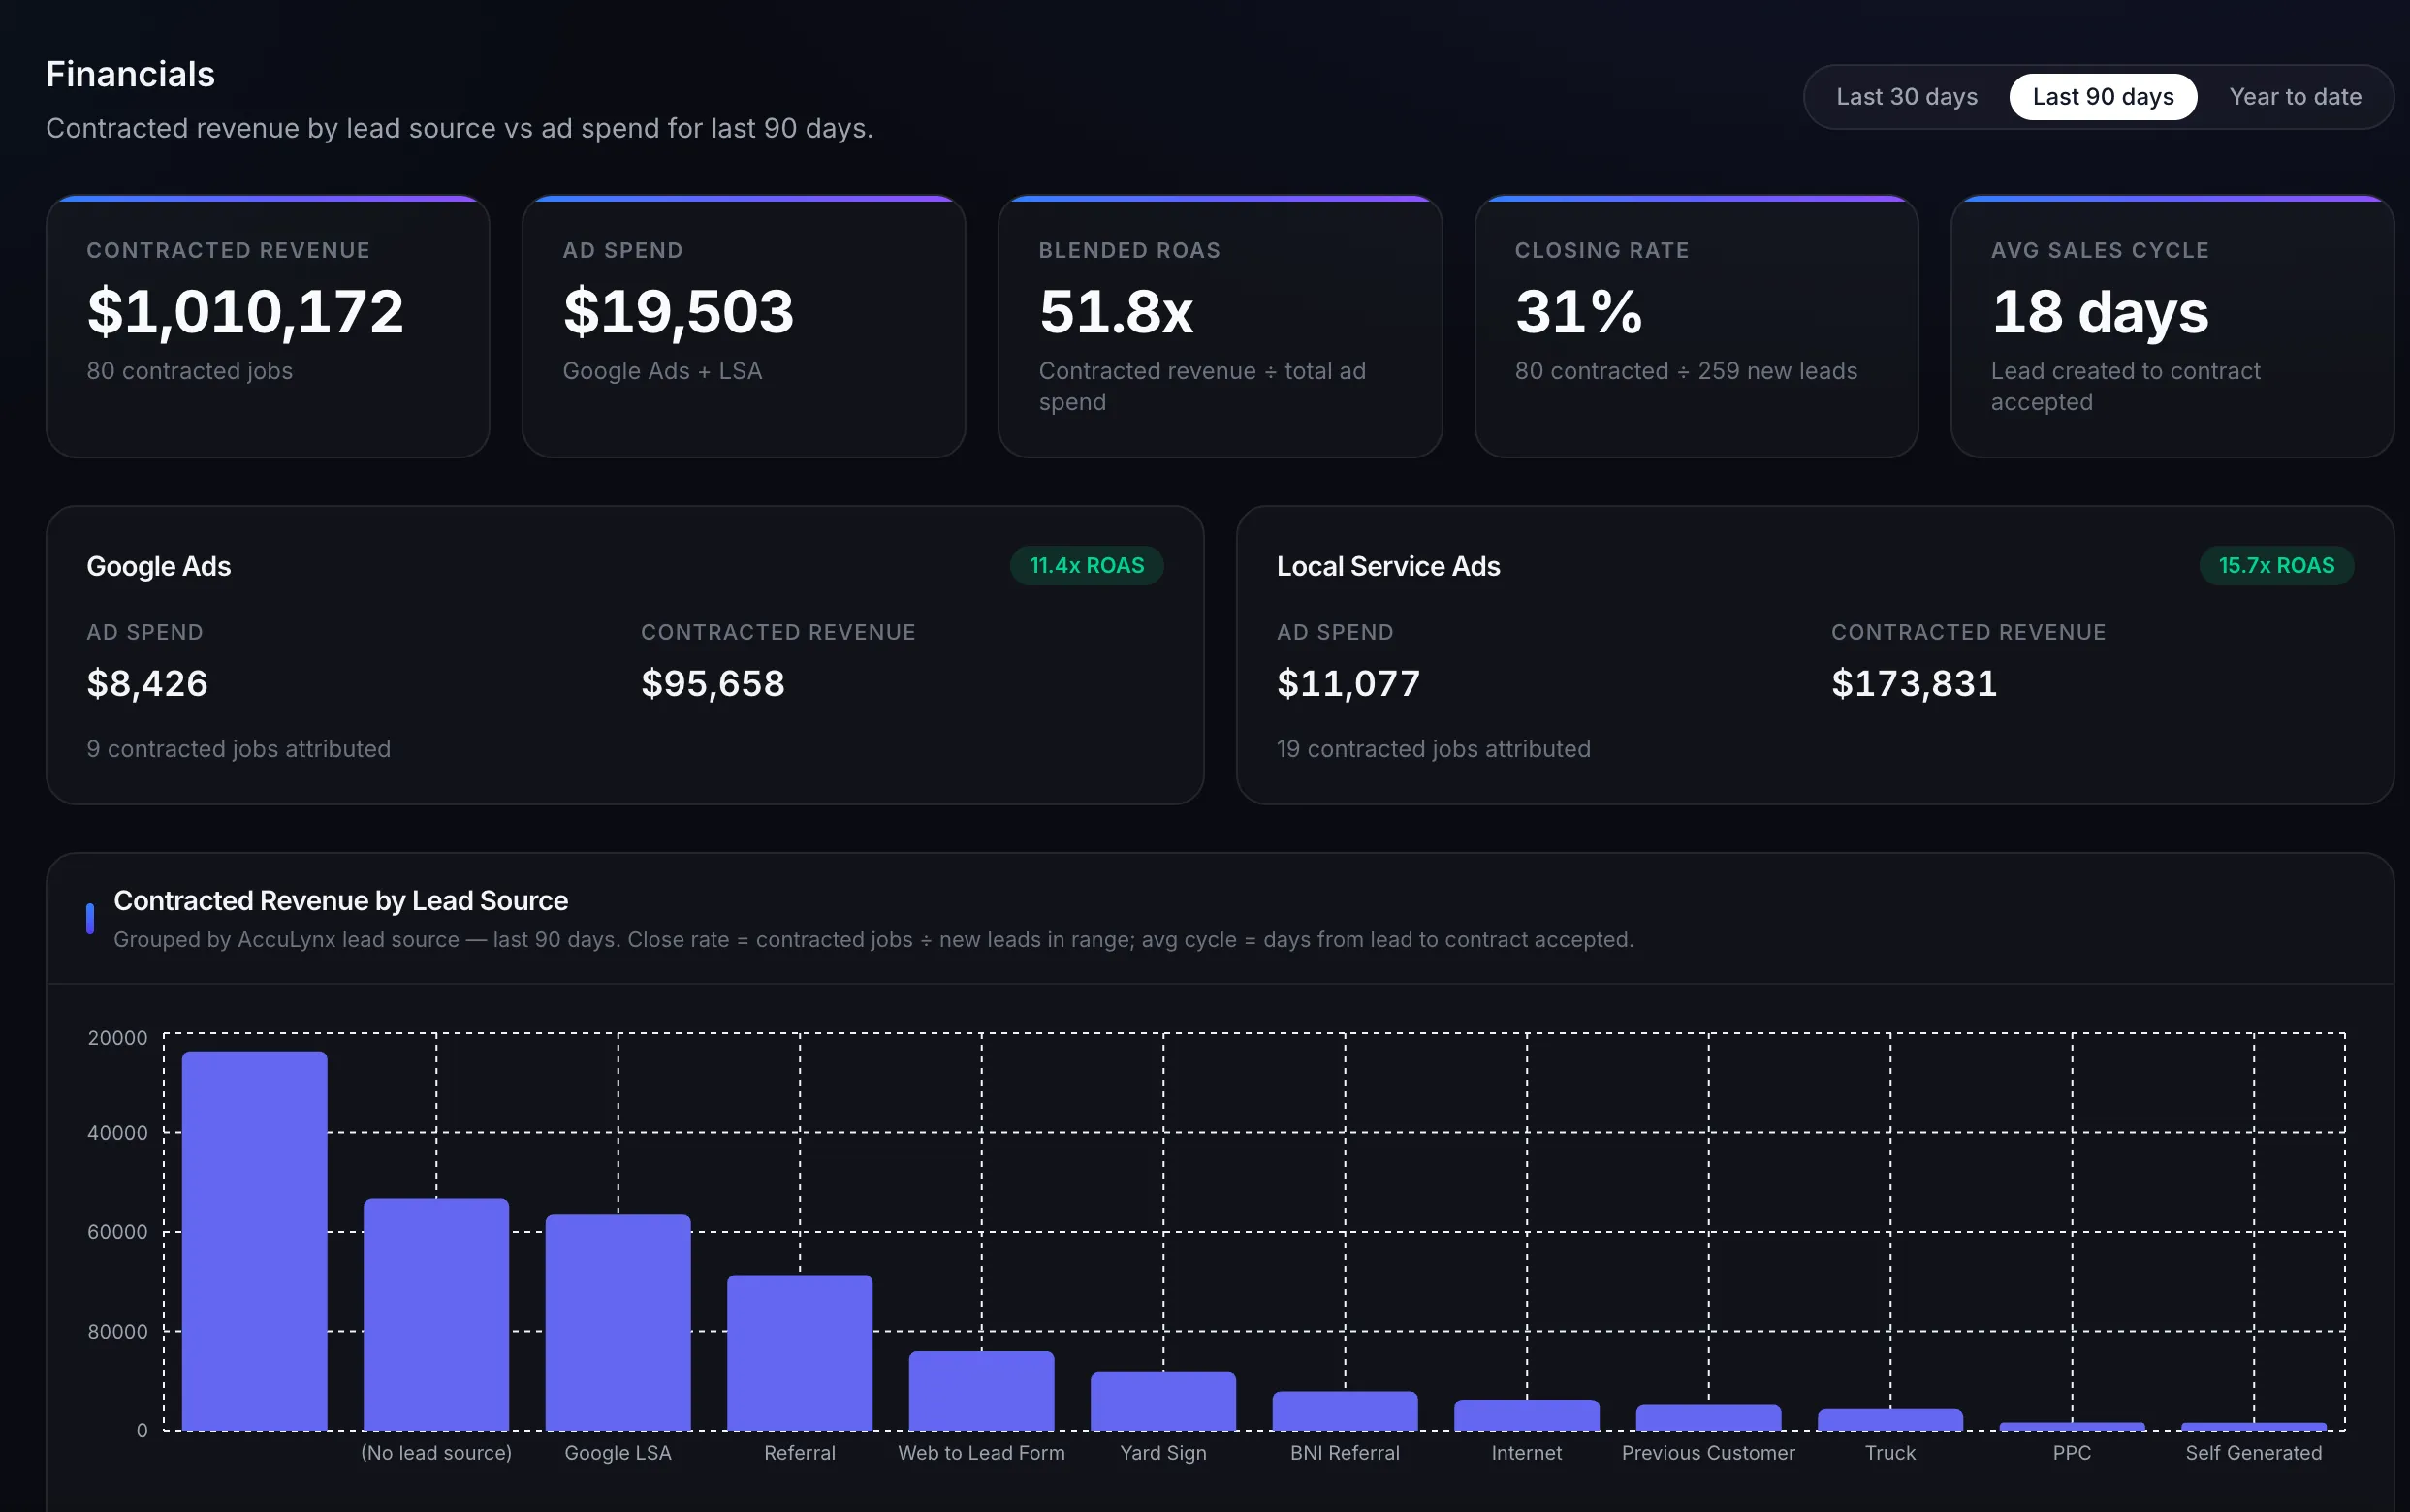Click the $19,503 ad spend value
The height and width of the screenshot is (1512, 2410).
click(678, 311)
